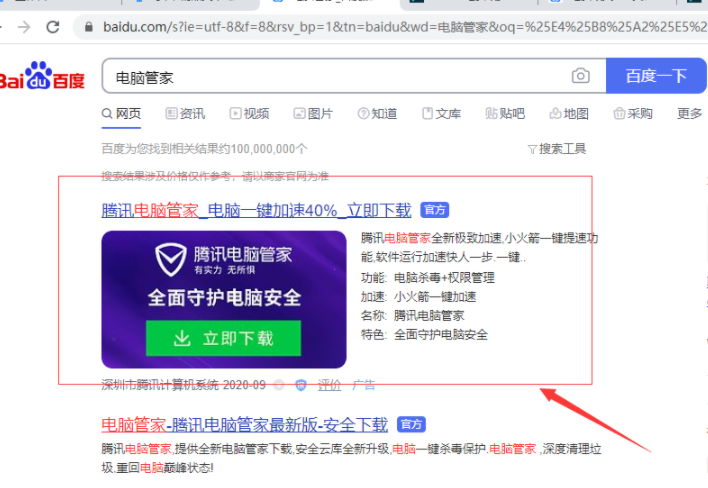The image size is (708, 488).
Task: Focus the search box containing 电脑管家
Action: (334, 76)
